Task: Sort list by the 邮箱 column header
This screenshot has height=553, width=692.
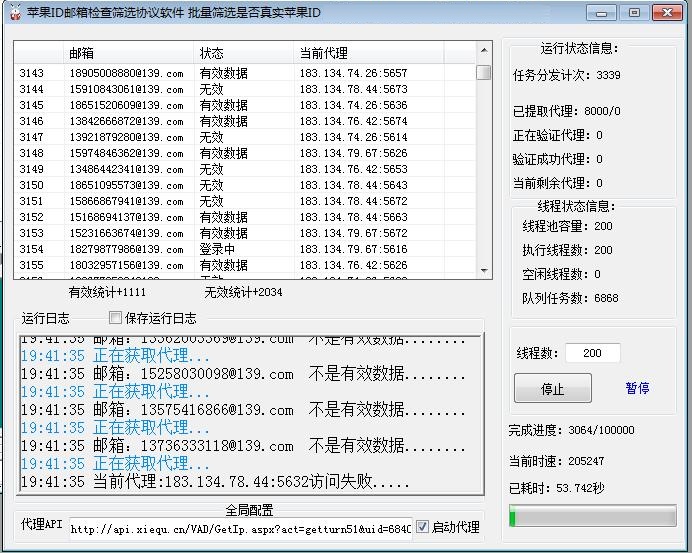Action: tap(82, 53)
